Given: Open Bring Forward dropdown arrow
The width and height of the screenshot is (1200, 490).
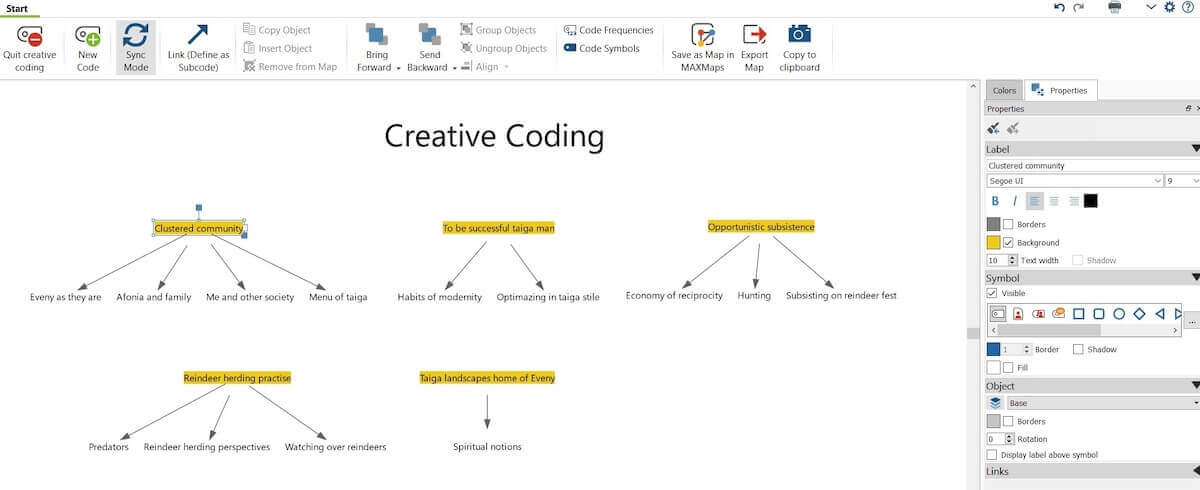Looking at the screenshot, I should [399, 68].
